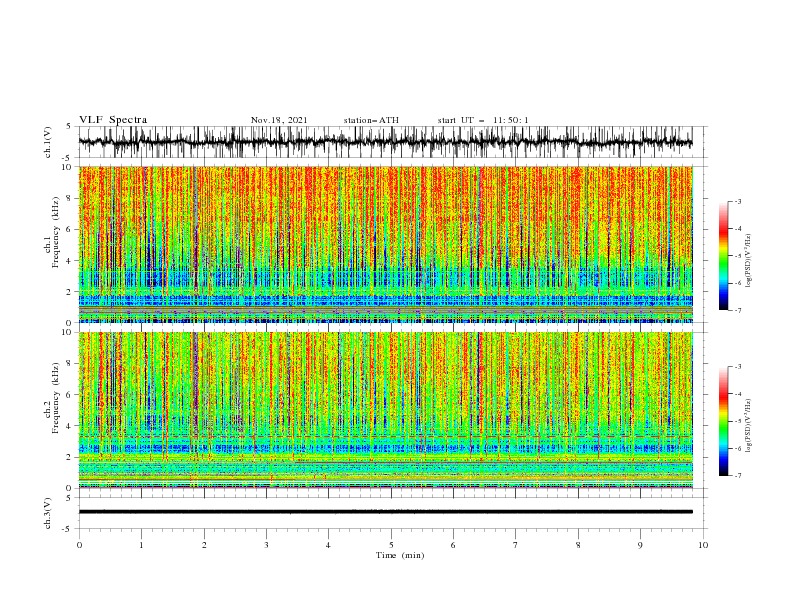Screen dimensions: 792x612
Task: Click the "start UT = 11:50:1" text
Action: click(x=483, y=120)
